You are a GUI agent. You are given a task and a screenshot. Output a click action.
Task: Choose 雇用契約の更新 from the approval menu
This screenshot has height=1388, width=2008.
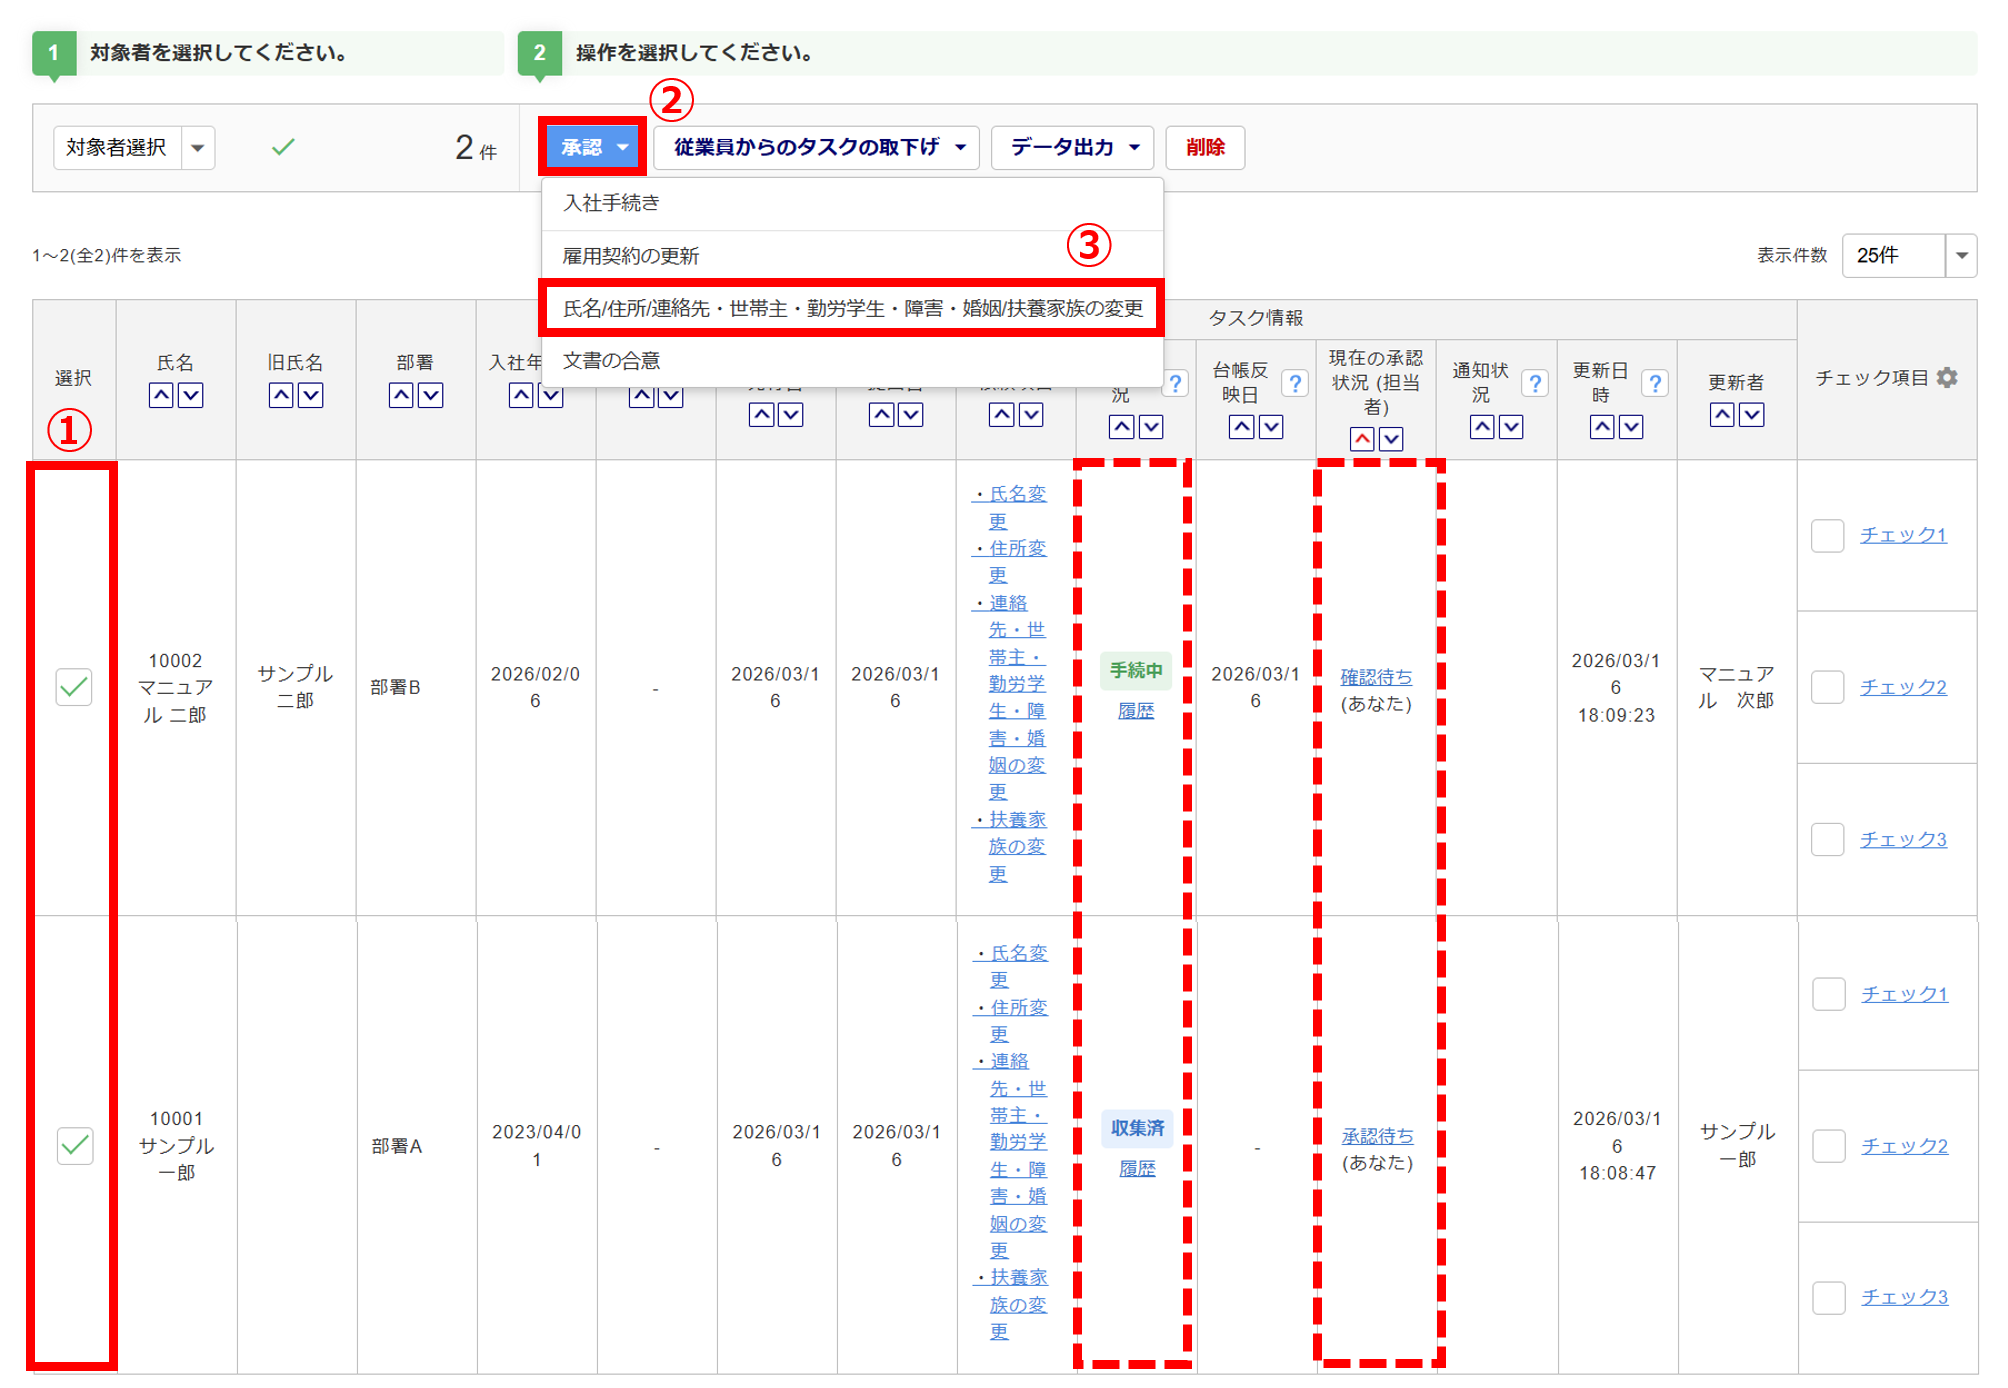point(631,256)
